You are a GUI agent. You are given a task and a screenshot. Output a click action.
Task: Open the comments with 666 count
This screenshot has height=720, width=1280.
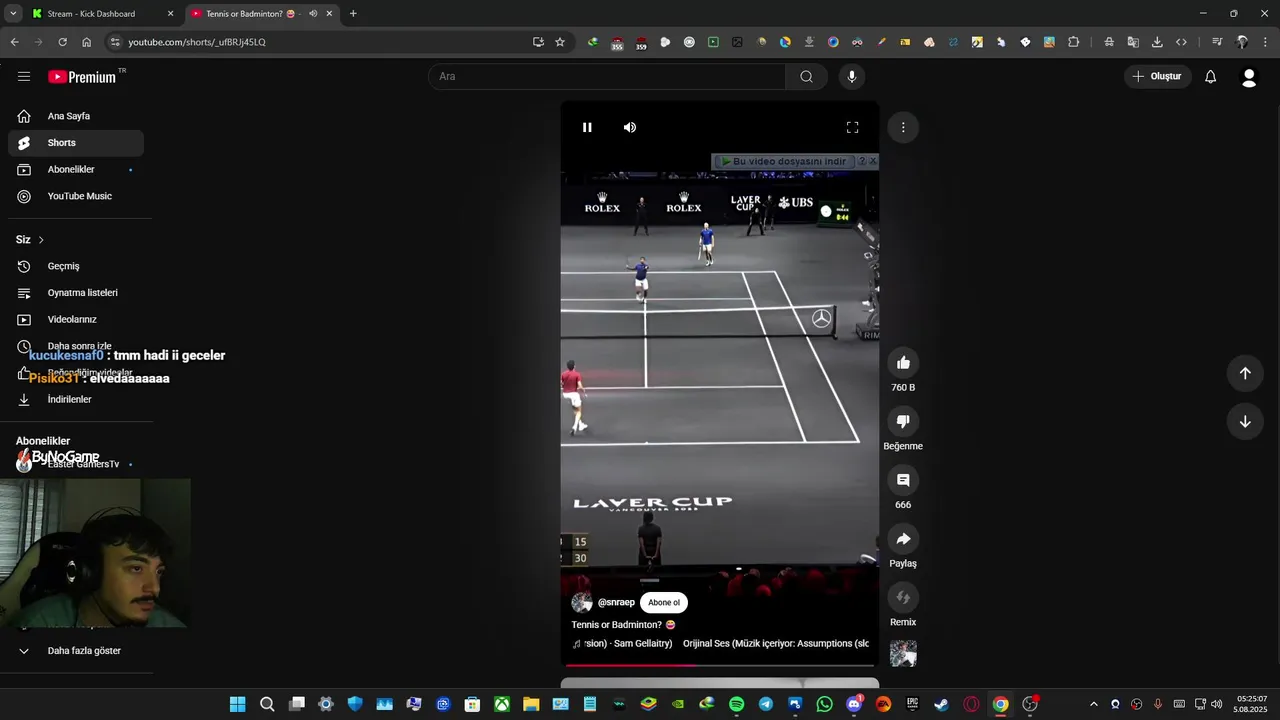(903, 480)
